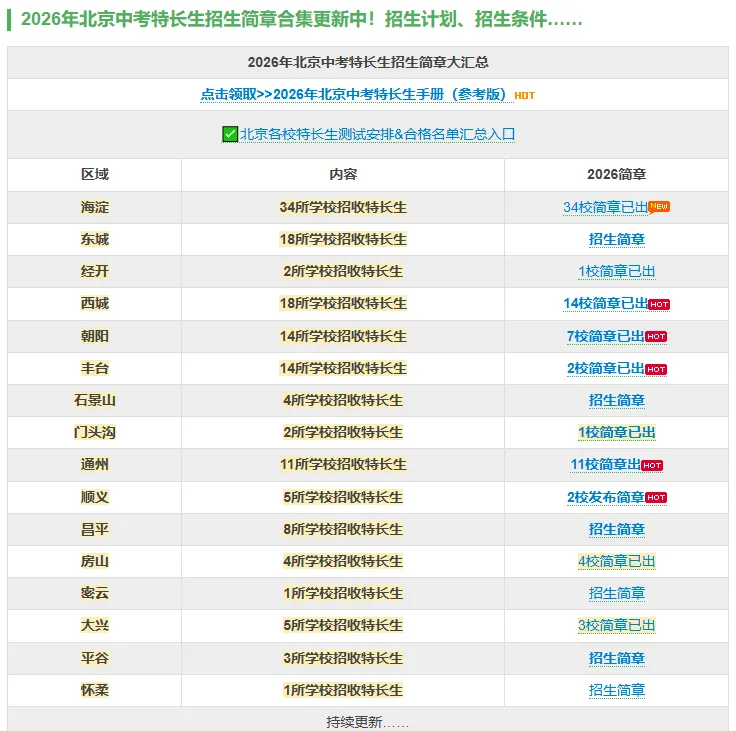Open 东城 row 招生简章 link

point(616,239)
